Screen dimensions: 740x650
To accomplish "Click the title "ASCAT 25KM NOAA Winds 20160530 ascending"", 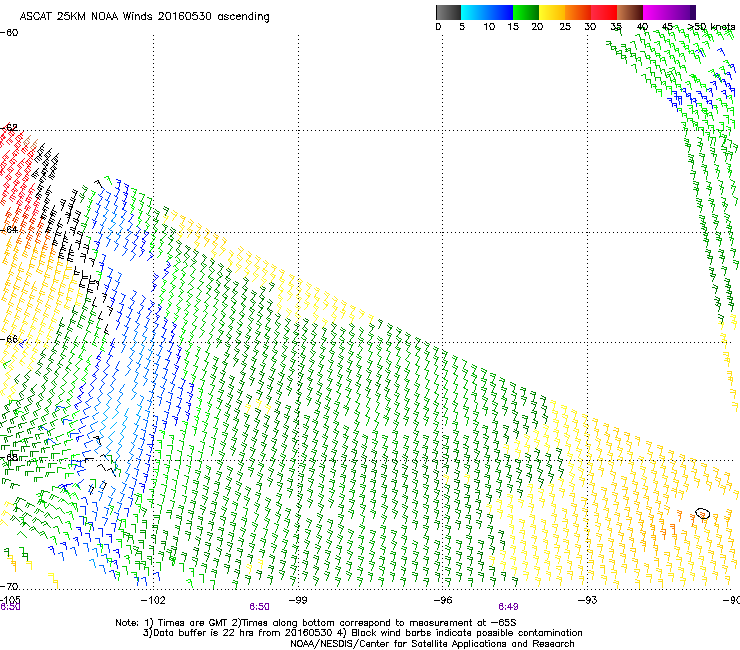I will [x=144, y=17].
